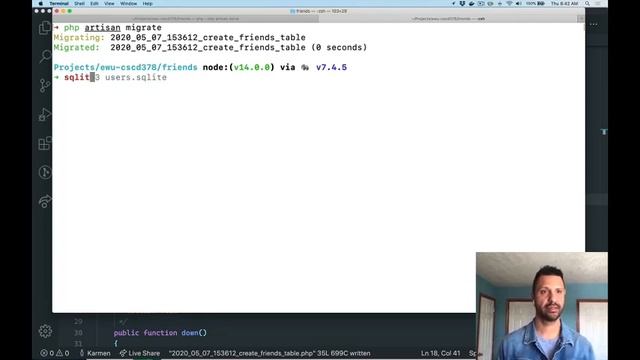The width and height of the screenshot is (640, 360).
Task: Click the Wi-Fi icon in menu bar
Action: point(509,3)
